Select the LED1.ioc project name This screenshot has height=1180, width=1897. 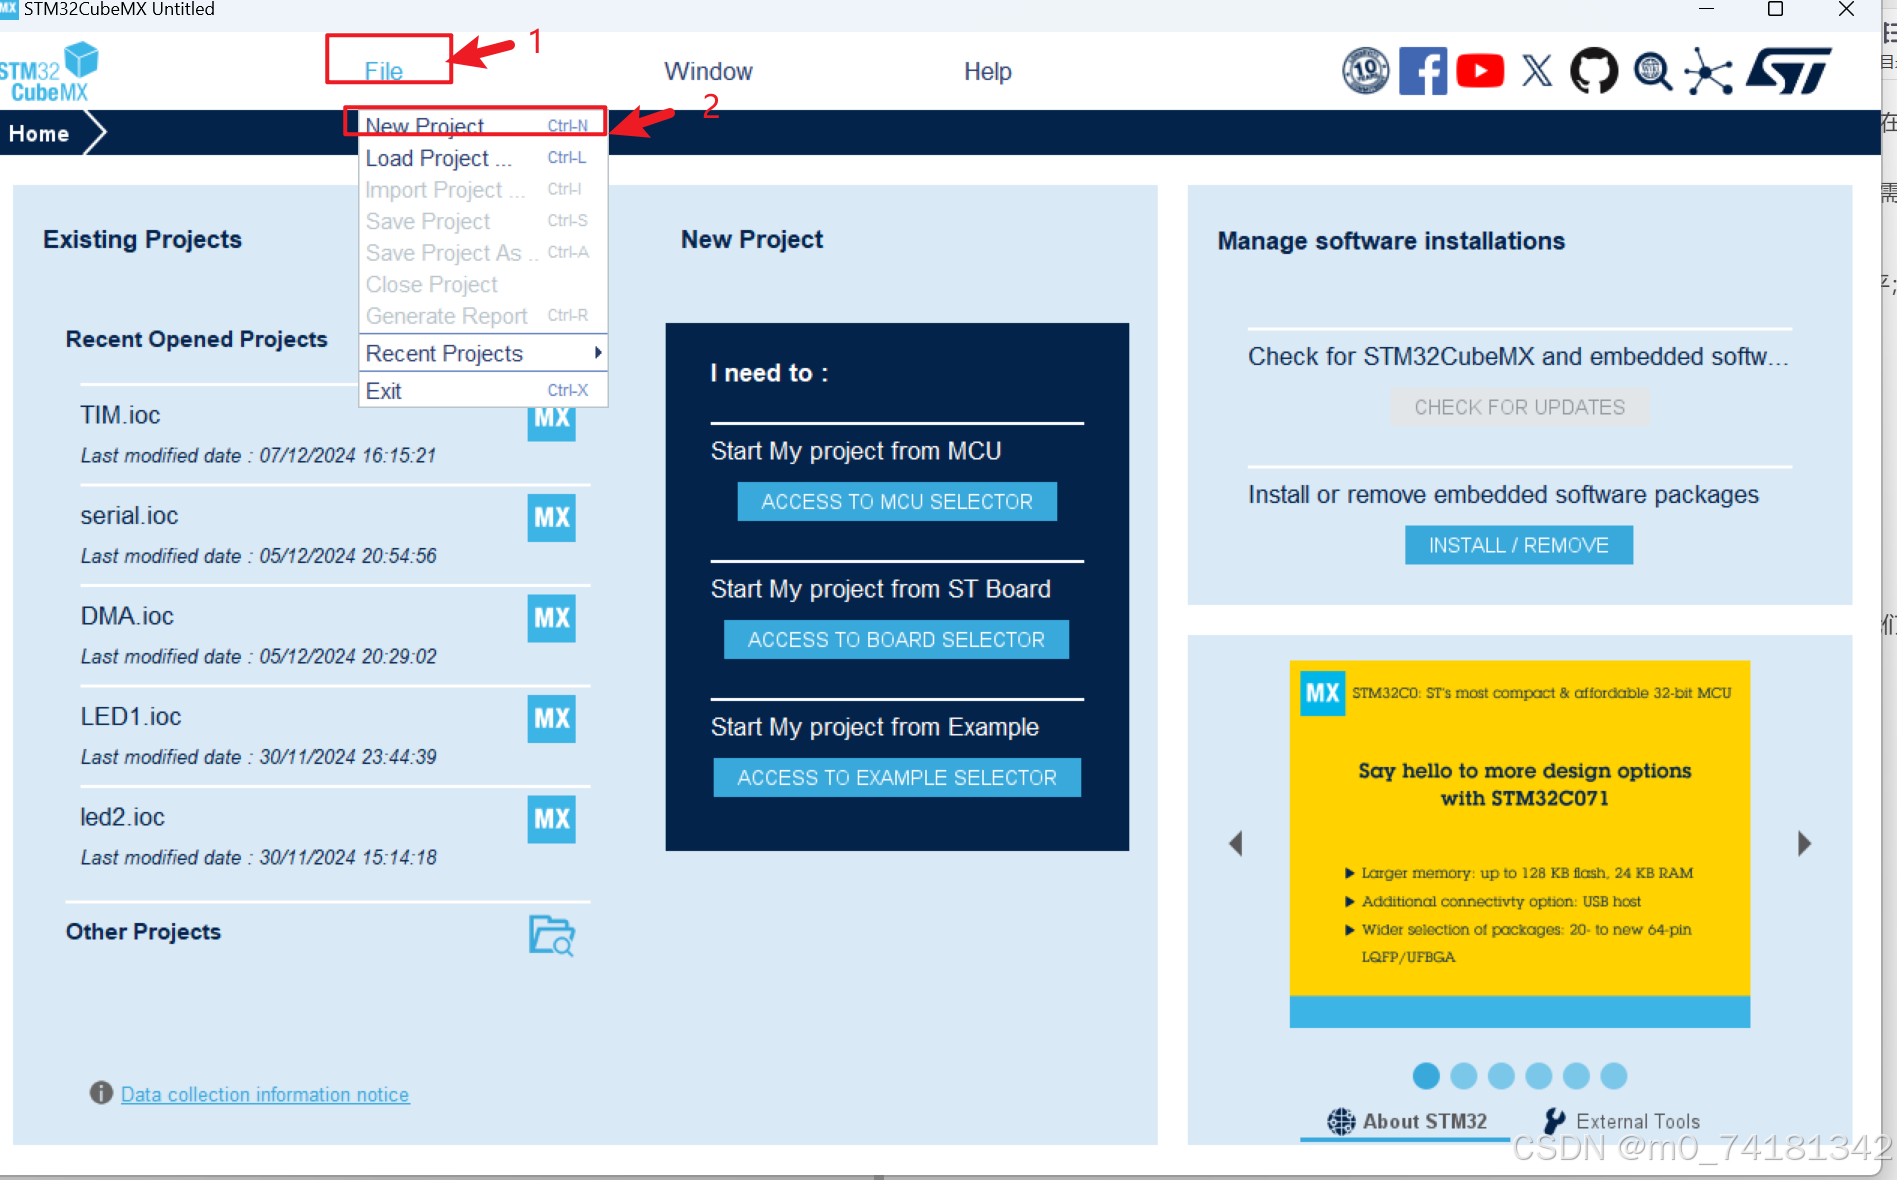click(131, 716)
